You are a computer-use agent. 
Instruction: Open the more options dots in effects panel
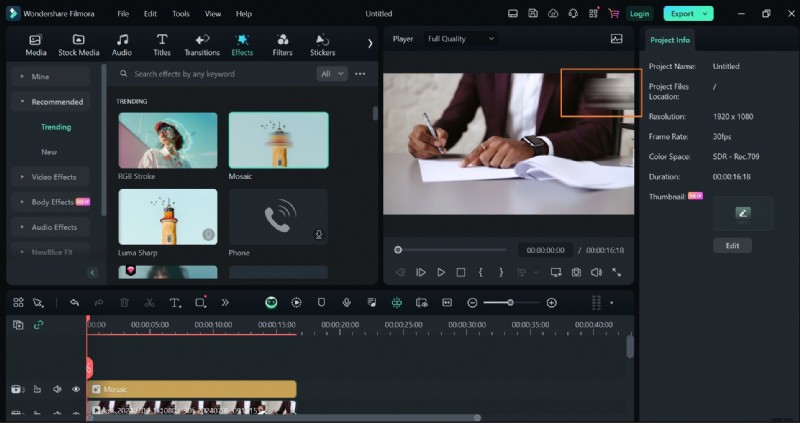coord(360,74)
